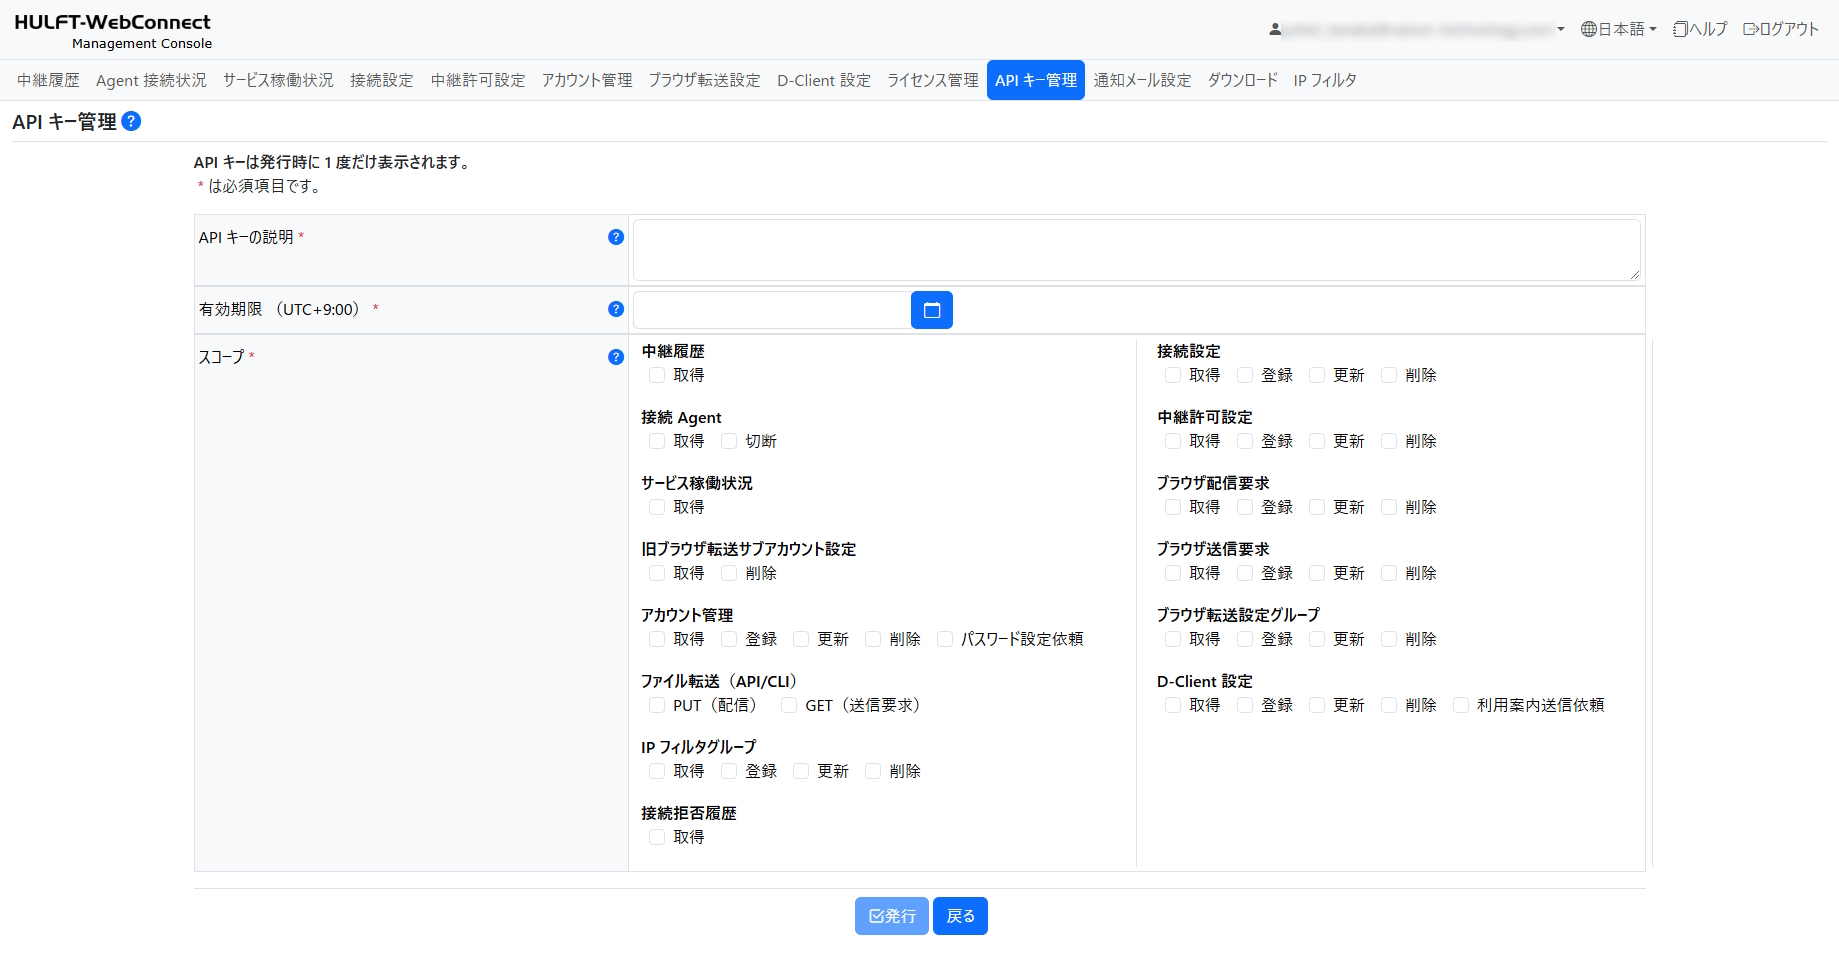Go to 中継履歴 tab
Image resolution: width=1839 pixels, height=958 pixels.
pos(48,80)
